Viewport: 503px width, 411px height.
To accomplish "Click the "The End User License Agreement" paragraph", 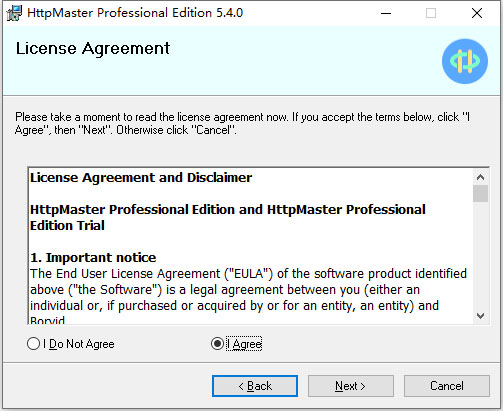I will (x=248, y=297).
